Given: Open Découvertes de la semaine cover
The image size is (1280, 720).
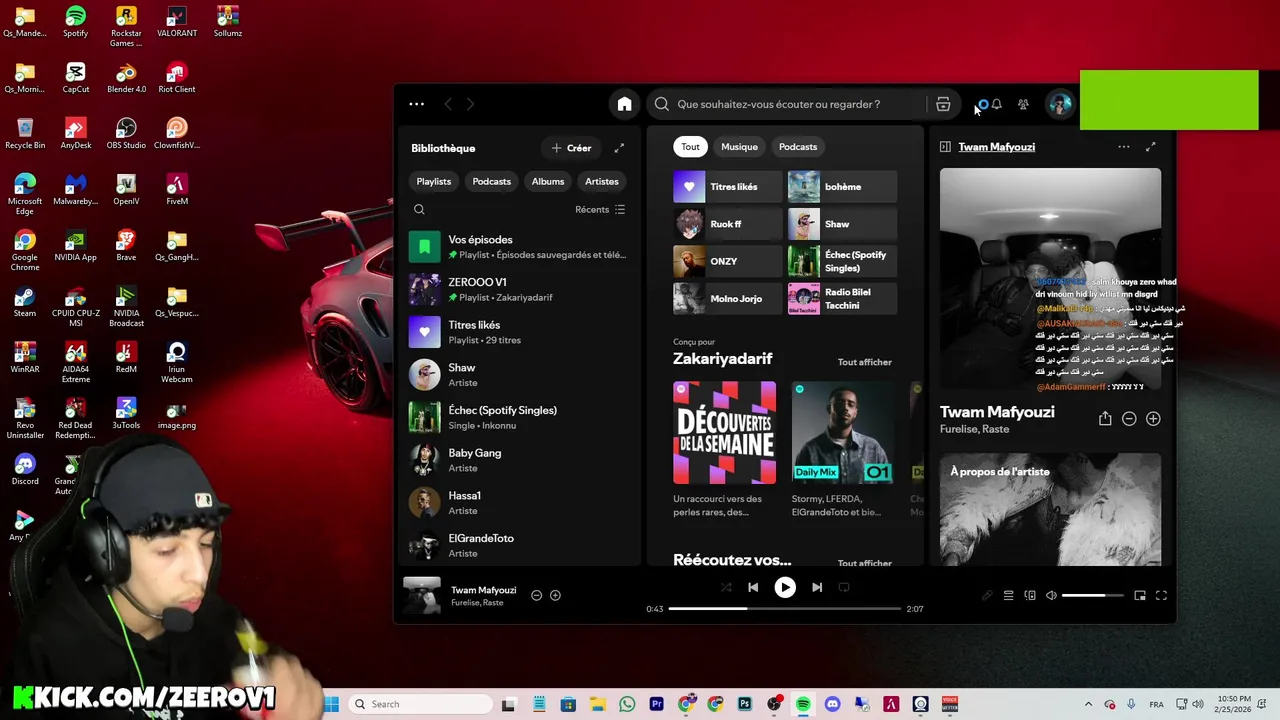Looking at the screenshot, I should pos(725,433).
